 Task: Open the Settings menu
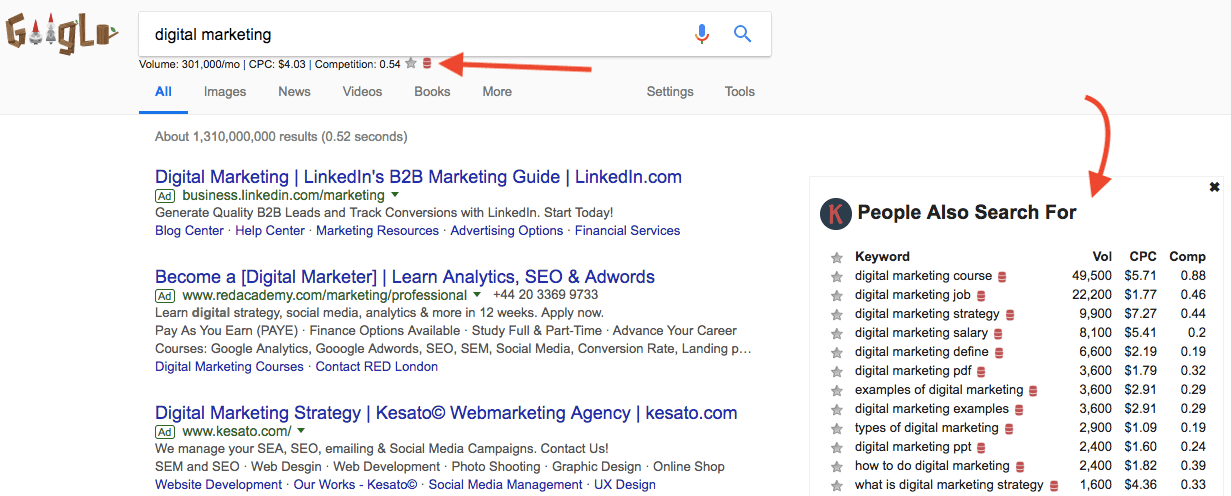pos(670,91)
